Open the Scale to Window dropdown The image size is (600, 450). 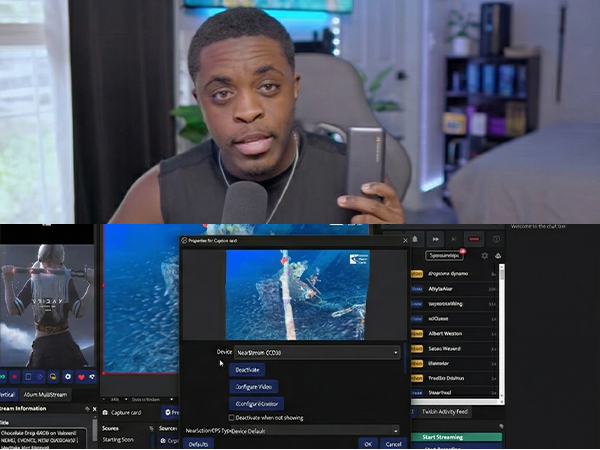tap(152, 399)
